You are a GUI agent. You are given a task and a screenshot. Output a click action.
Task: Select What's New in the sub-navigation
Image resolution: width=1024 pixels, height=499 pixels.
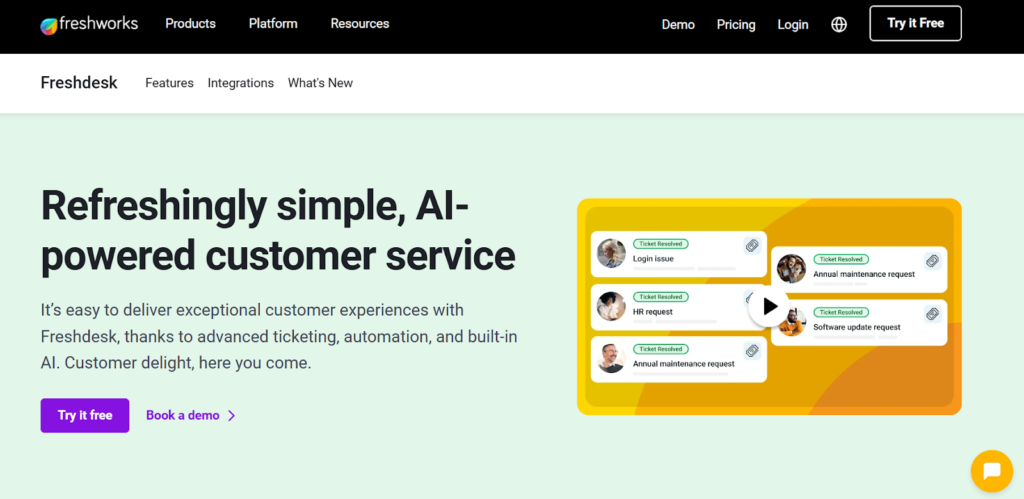(320, 83)
